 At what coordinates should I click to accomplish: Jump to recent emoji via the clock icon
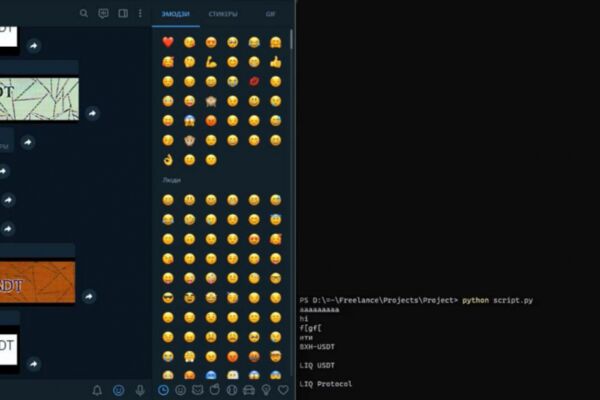(163, 390)
